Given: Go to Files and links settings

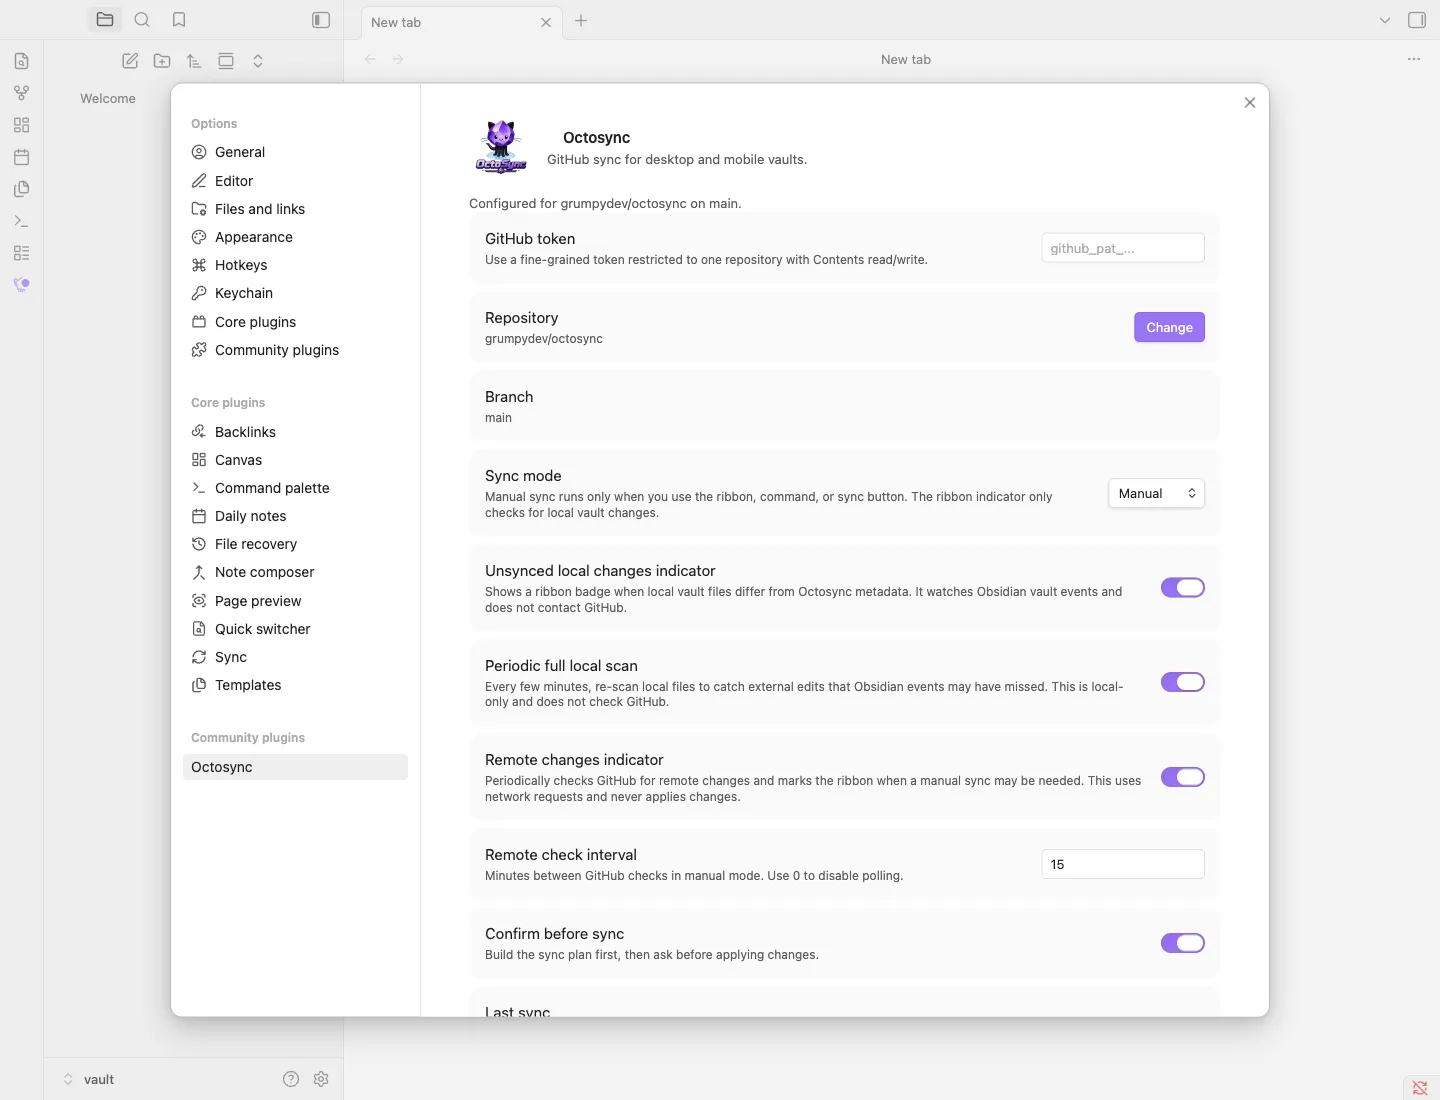Looking at the screenshot, I should [x=295, y=209].
